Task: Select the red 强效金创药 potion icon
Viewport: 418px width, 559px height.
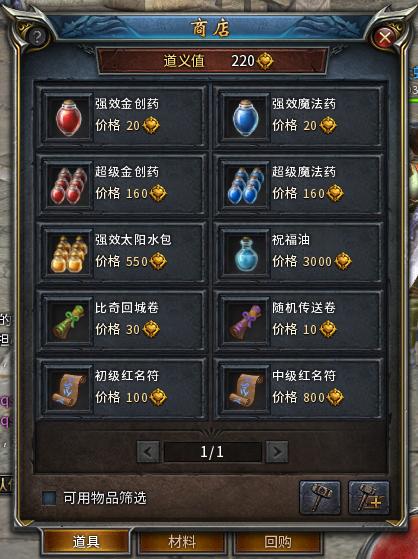Action: coord(68,118)
